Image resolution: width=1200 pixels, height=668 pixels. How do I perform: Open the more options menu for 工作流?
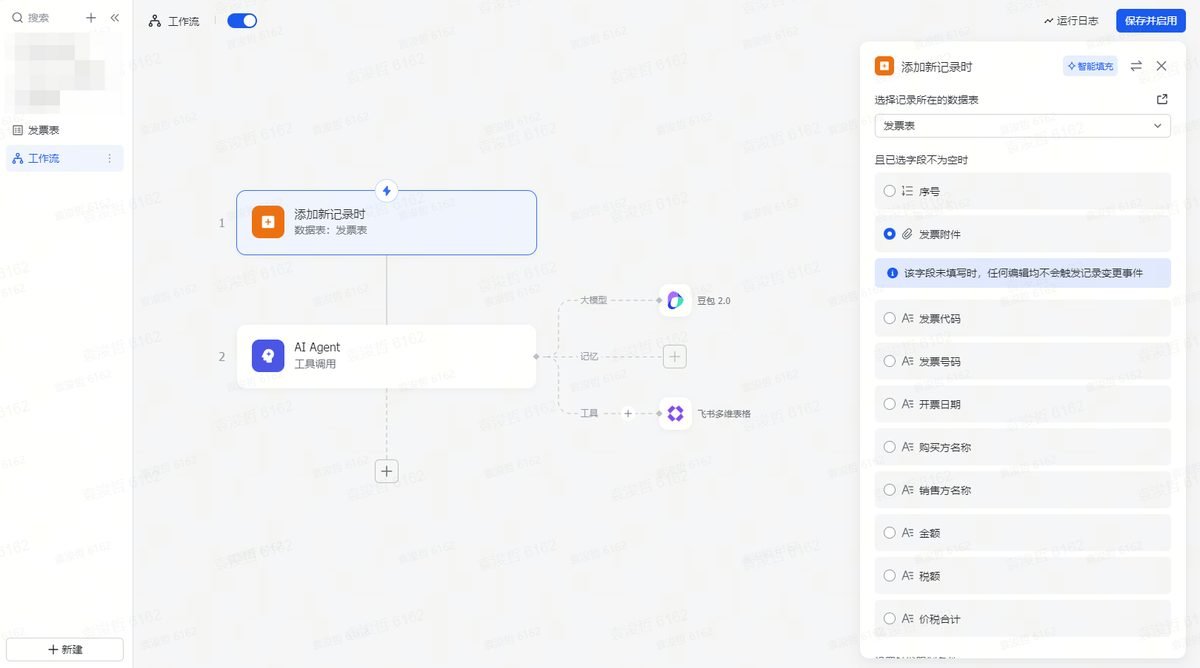(110, 158)
